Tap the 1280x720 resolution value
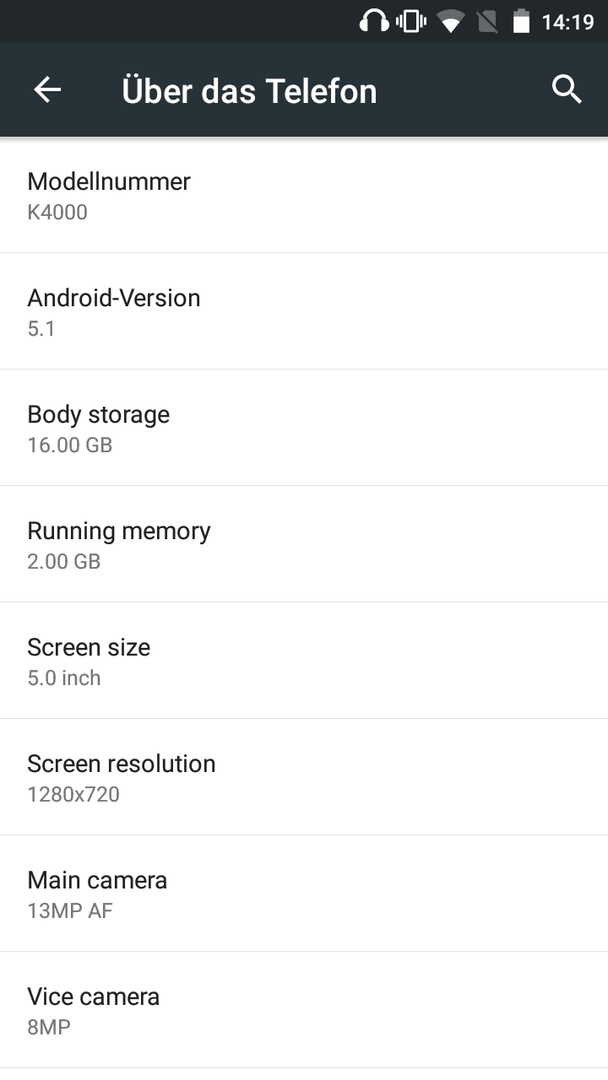The width and height of the screenshot is (608, 1080). [74, 794]
